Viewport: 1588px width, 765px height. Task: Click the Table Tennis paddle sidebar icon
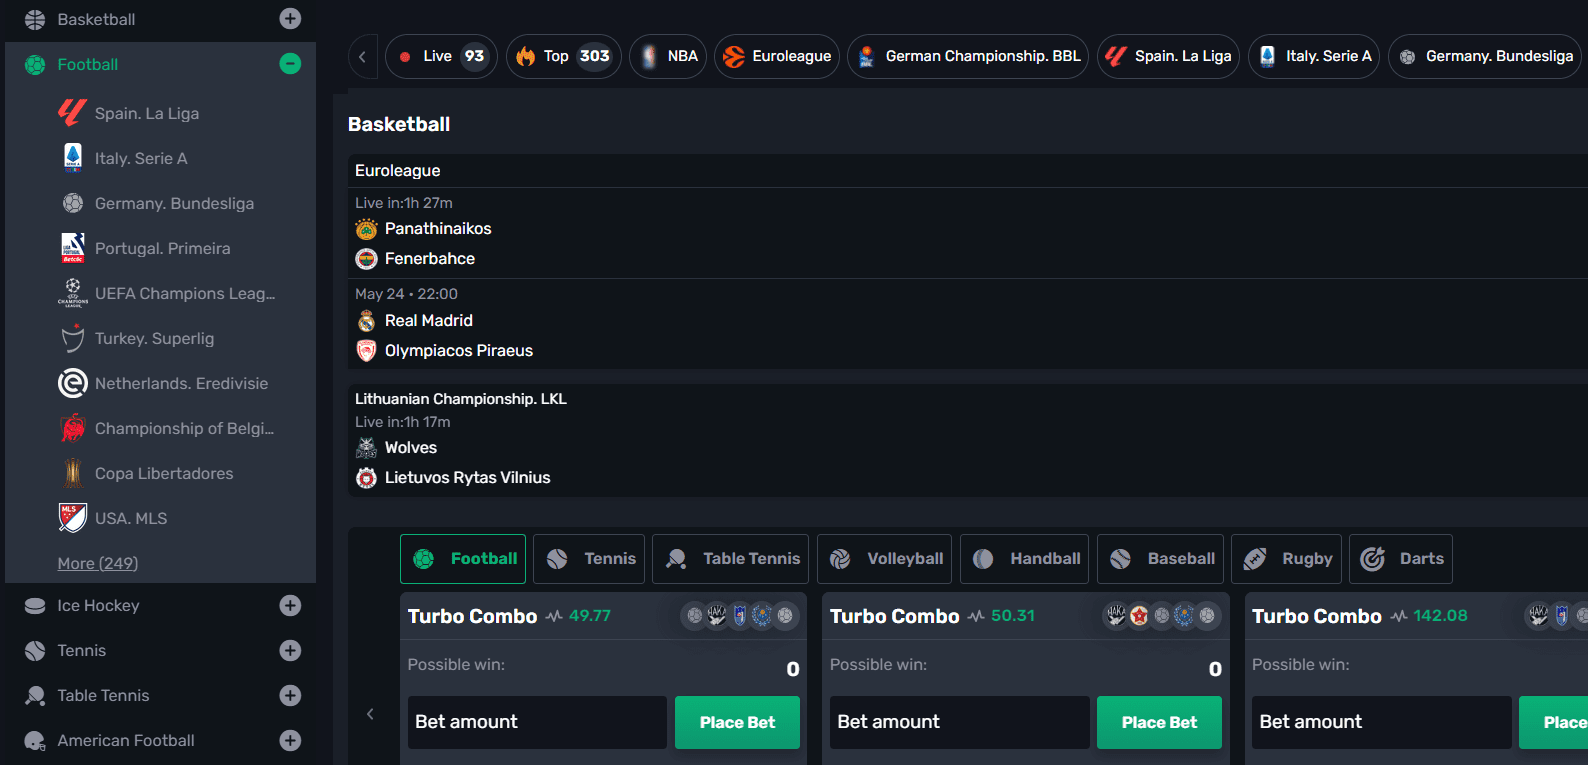point(35,696)
